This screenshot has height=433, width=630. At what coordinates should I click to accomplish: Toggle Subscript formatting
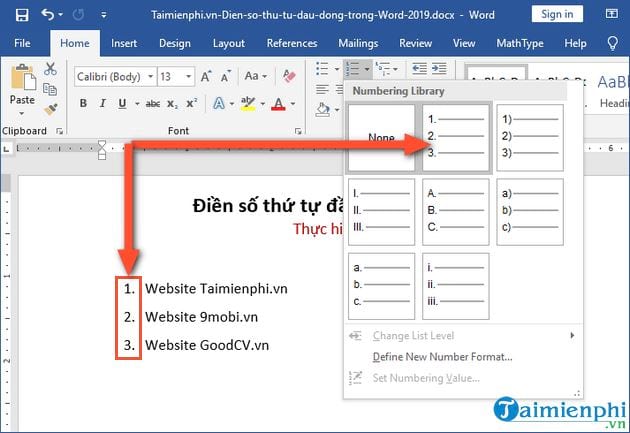(x=172, y=104)
